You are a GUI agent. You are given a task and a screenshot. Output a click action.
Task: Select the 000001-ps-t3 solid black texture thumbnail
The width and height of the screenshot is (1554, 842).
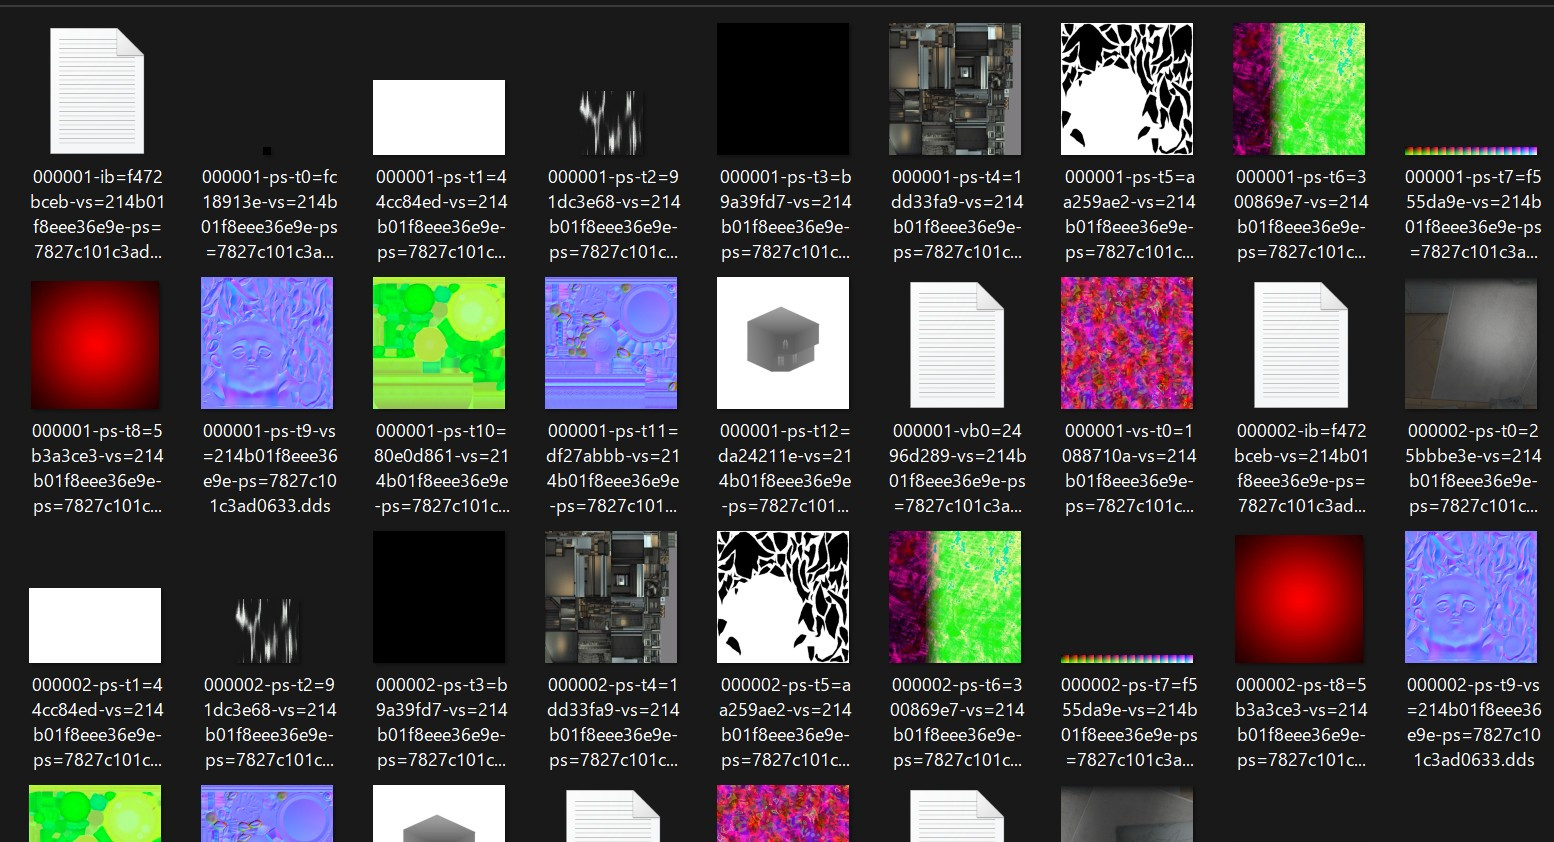[783, 89]
